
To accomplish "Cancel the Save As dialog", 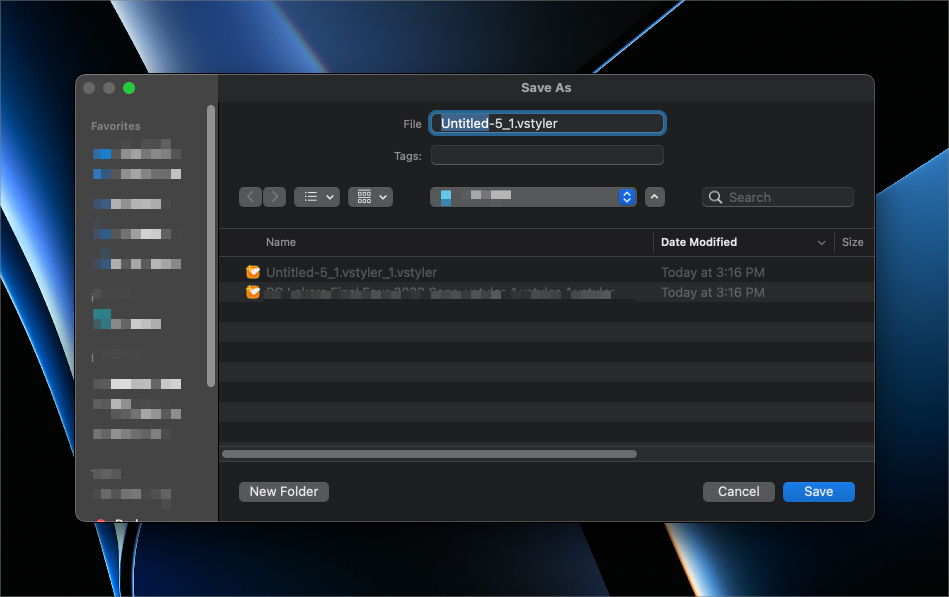I will [739, 491].
